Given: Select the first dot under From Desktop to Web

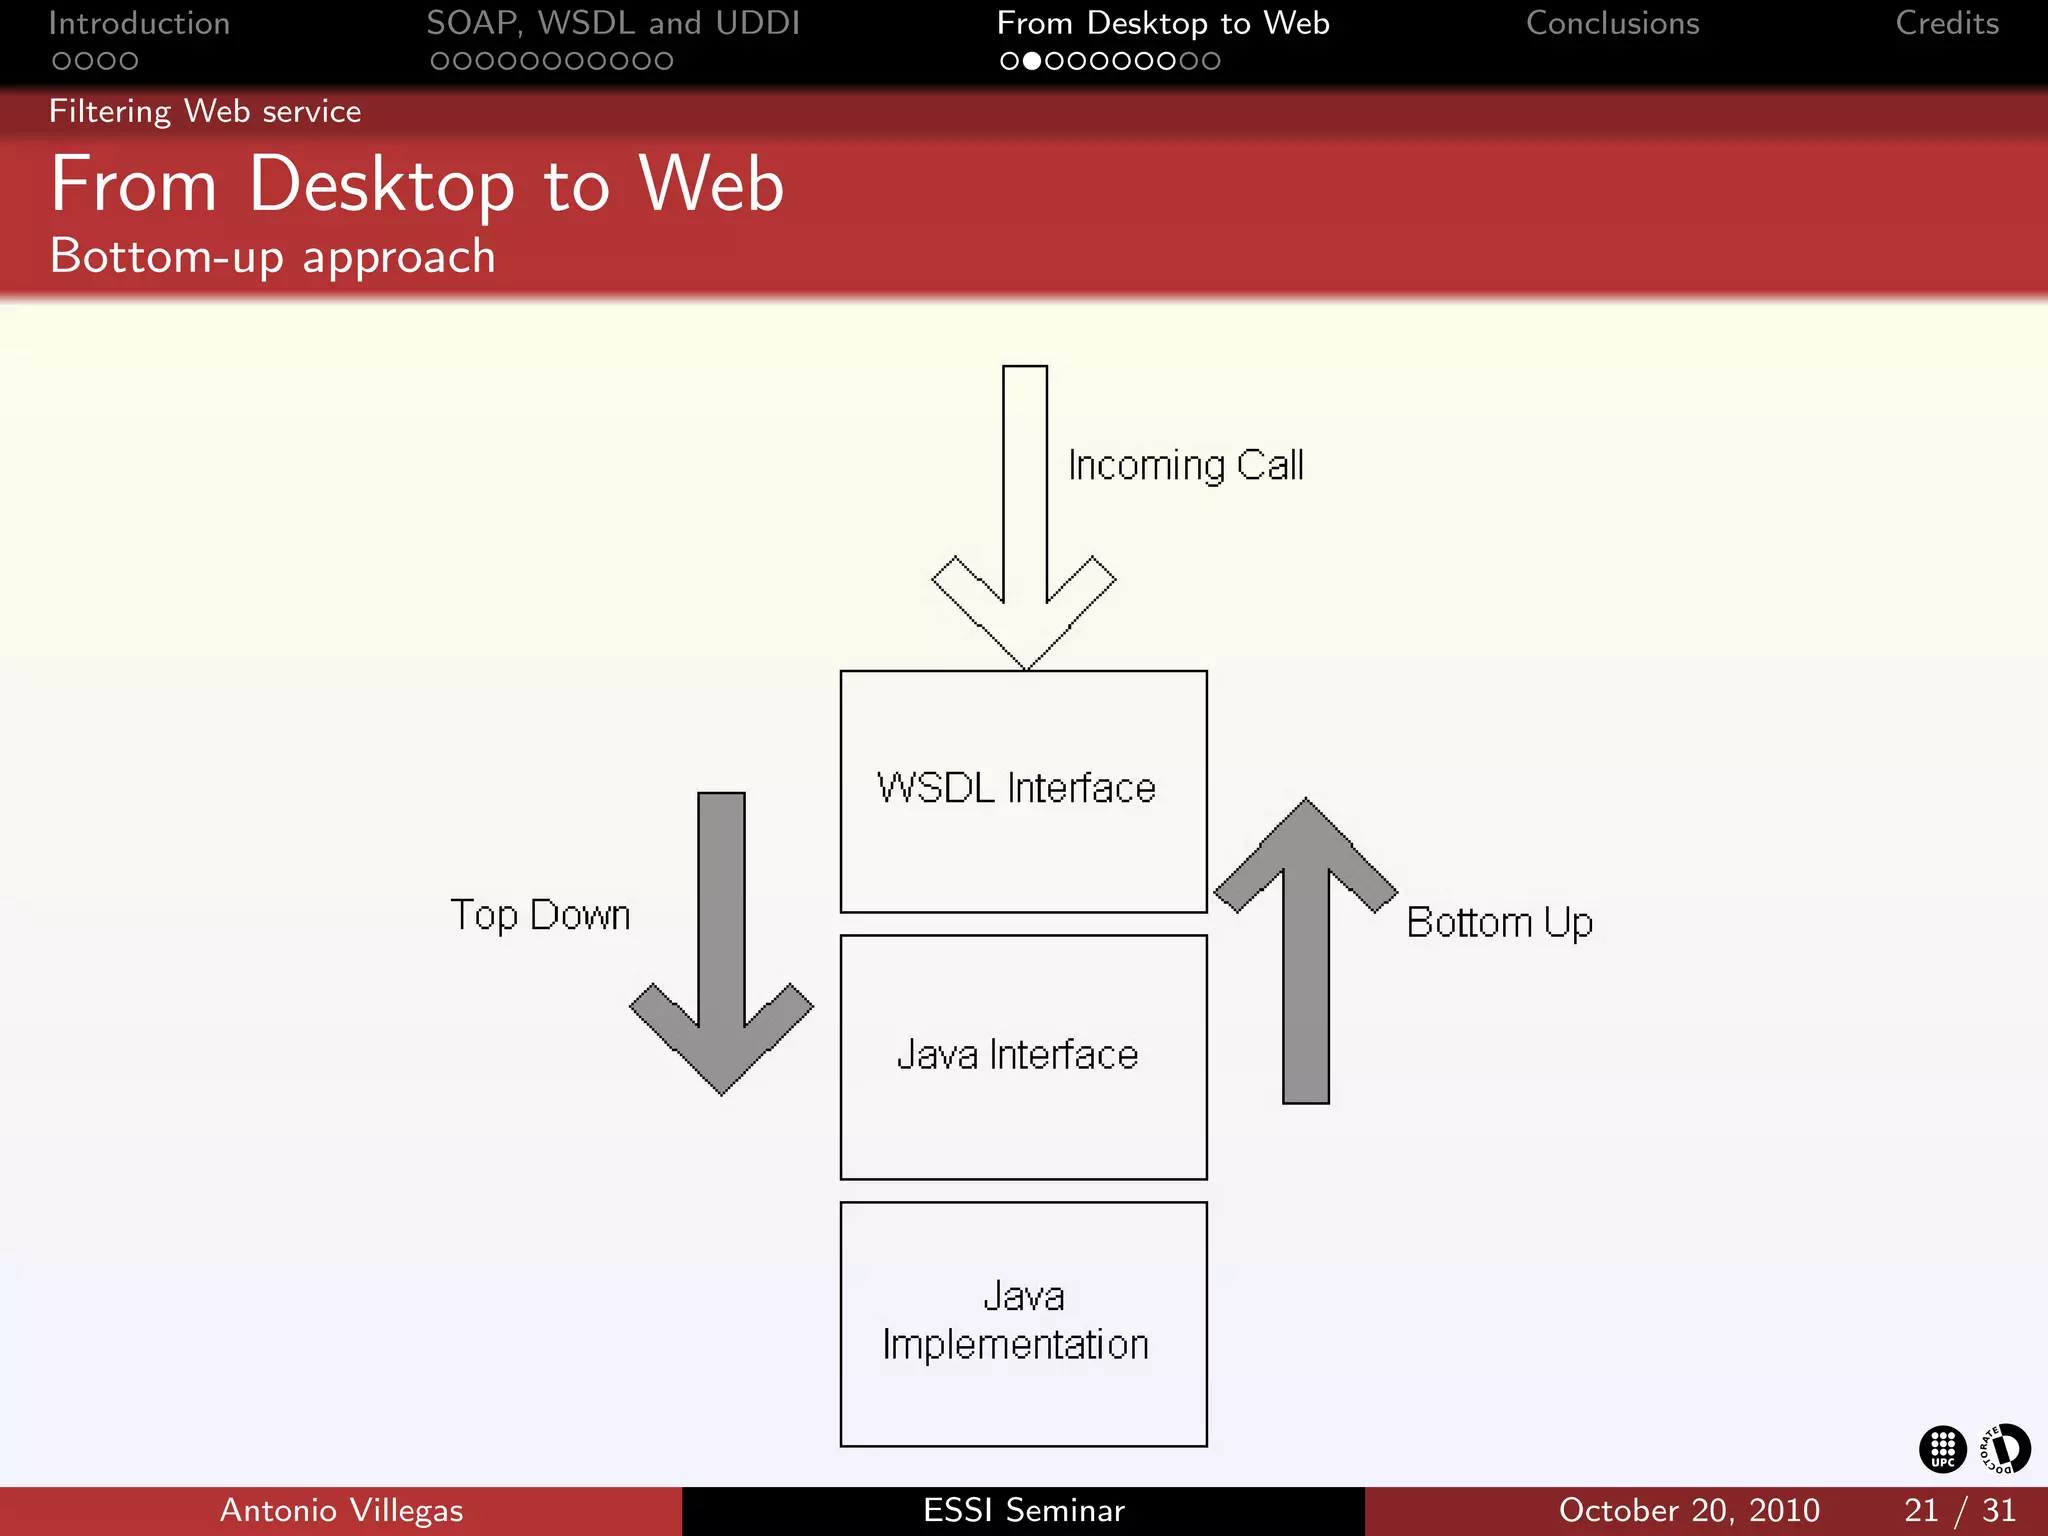Looking at the screenshot, I should [x=1010, y=61].
